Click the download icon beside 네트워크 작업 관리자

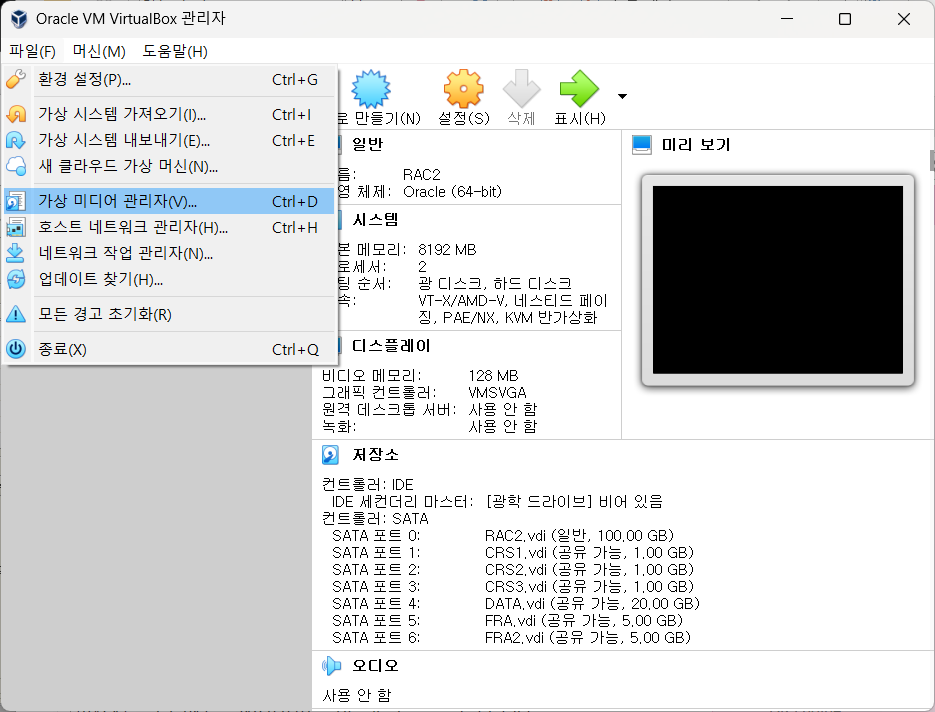pyautogui.click(x=16, y=253)
